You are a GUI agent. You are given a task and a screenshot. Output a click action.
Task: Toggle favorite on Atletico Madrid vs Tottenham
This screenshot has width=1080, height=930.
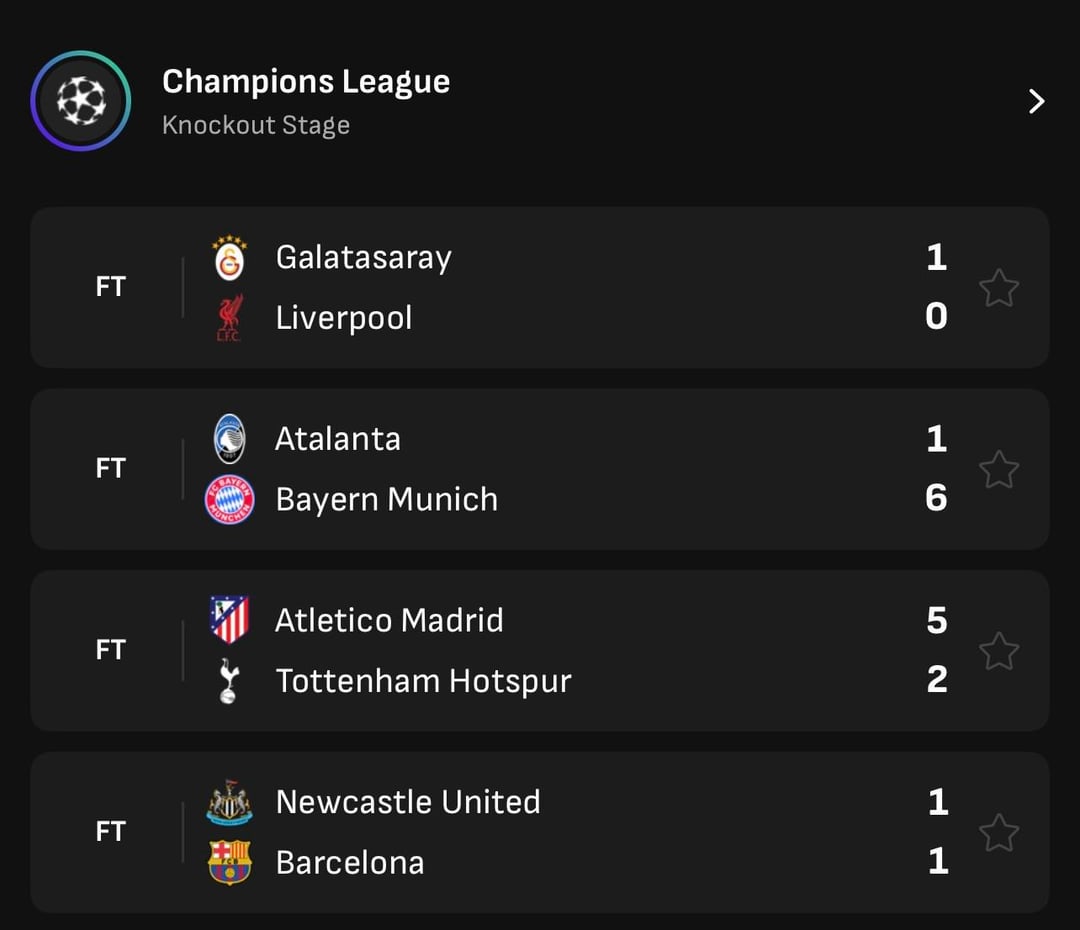point(998,651)
